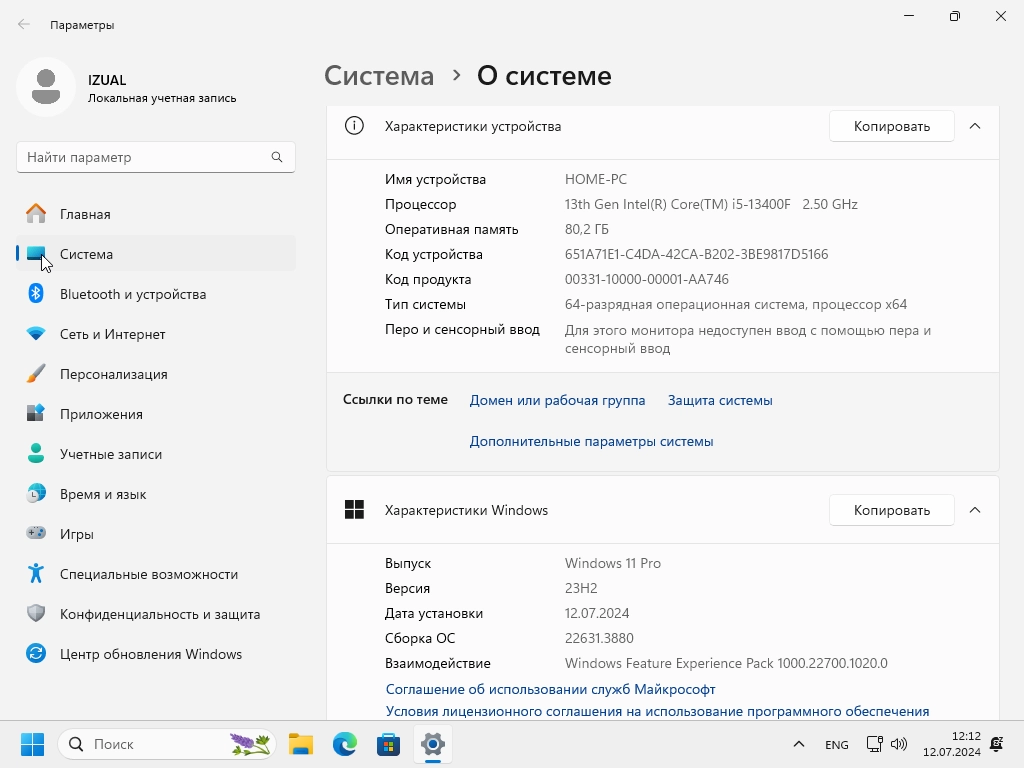Click the Apps icon in sidebar
Screen dimensions: 1024x768
tap(36, 414)
